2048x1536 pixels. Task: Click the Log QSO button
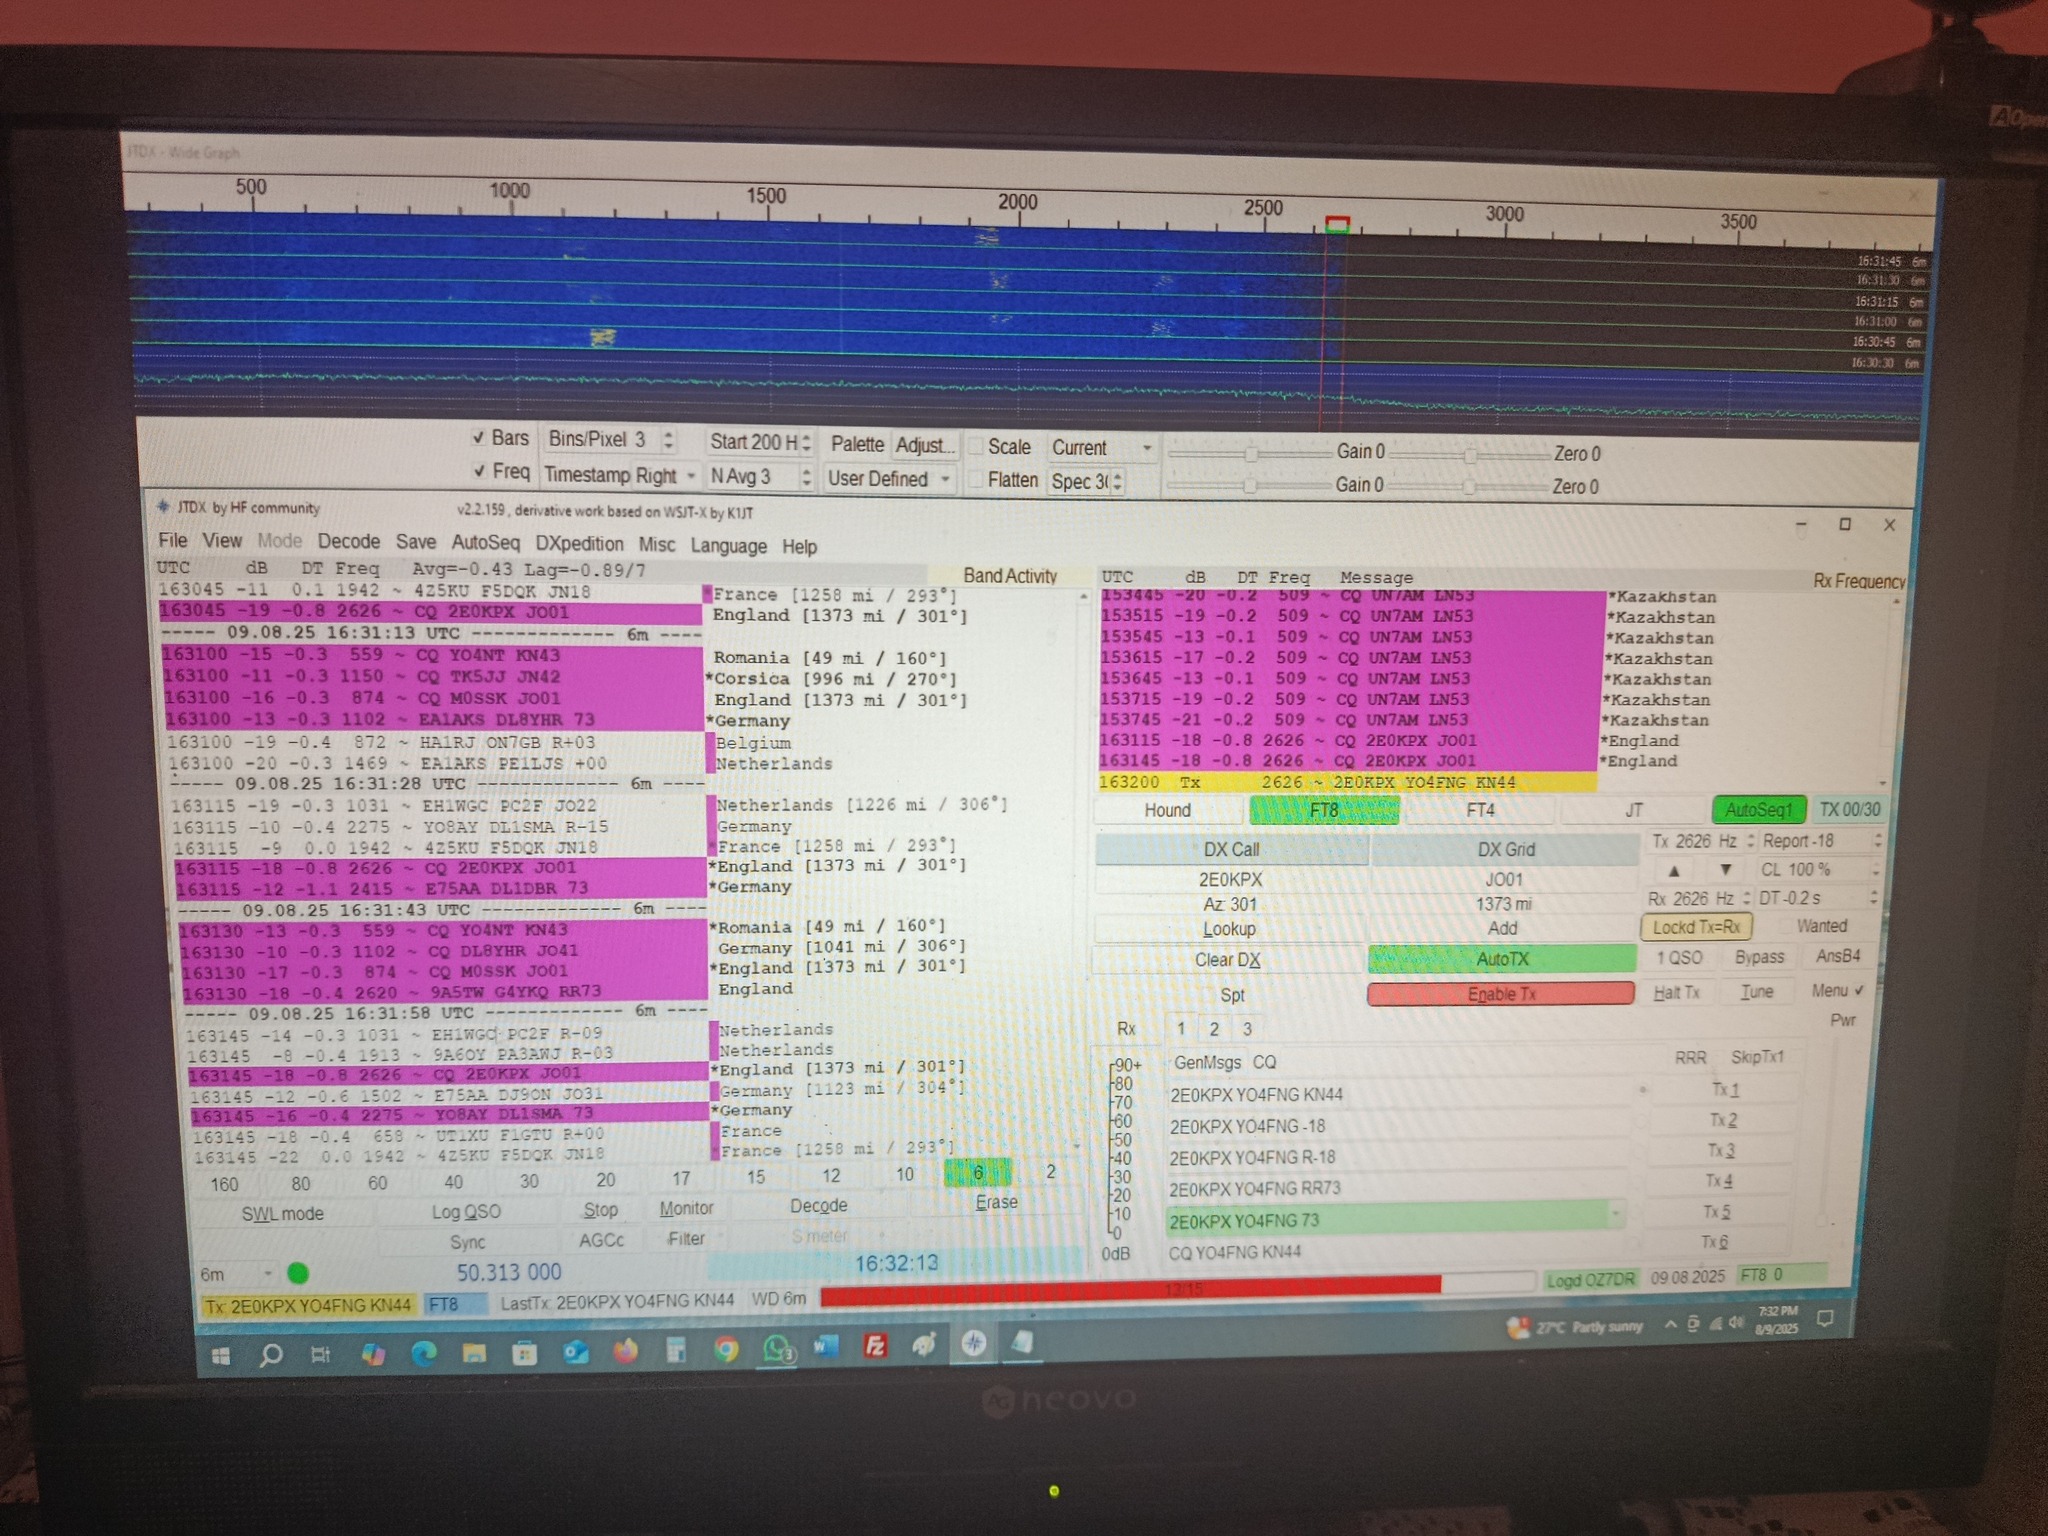tap(466, 1212)
